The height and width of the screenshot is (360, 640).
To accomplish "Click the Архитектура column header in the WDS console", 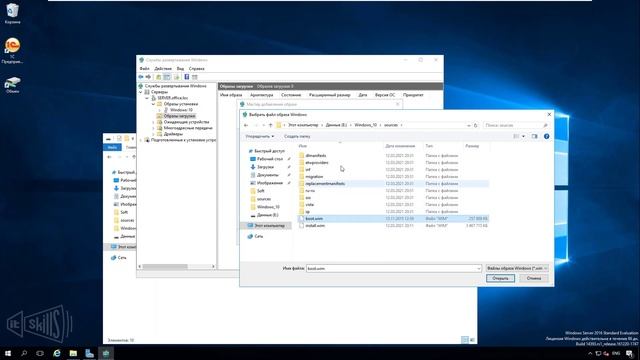I will (x=262, y=95).
